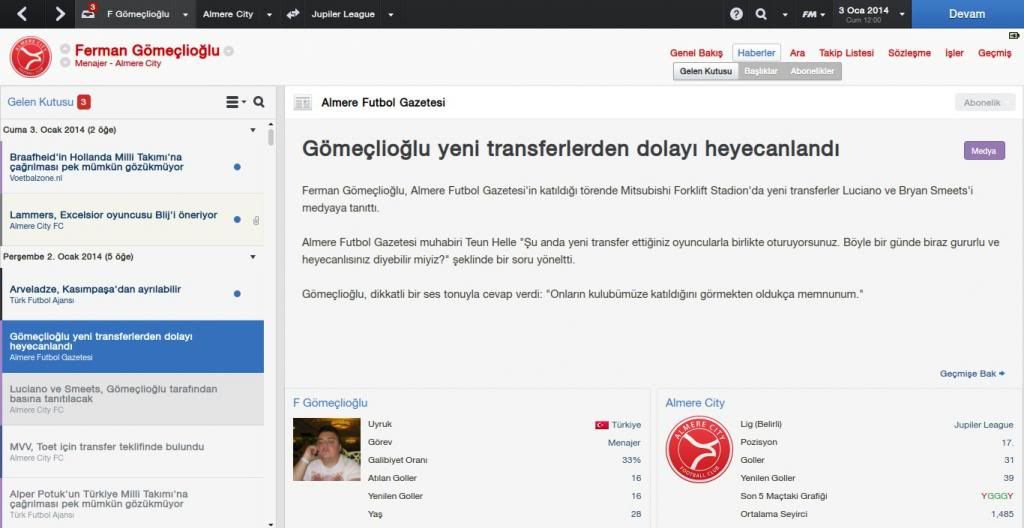The image size is (1024, 528).
Task: Click the swap arrows icon before Jupiler League
Action: (293, 14)
